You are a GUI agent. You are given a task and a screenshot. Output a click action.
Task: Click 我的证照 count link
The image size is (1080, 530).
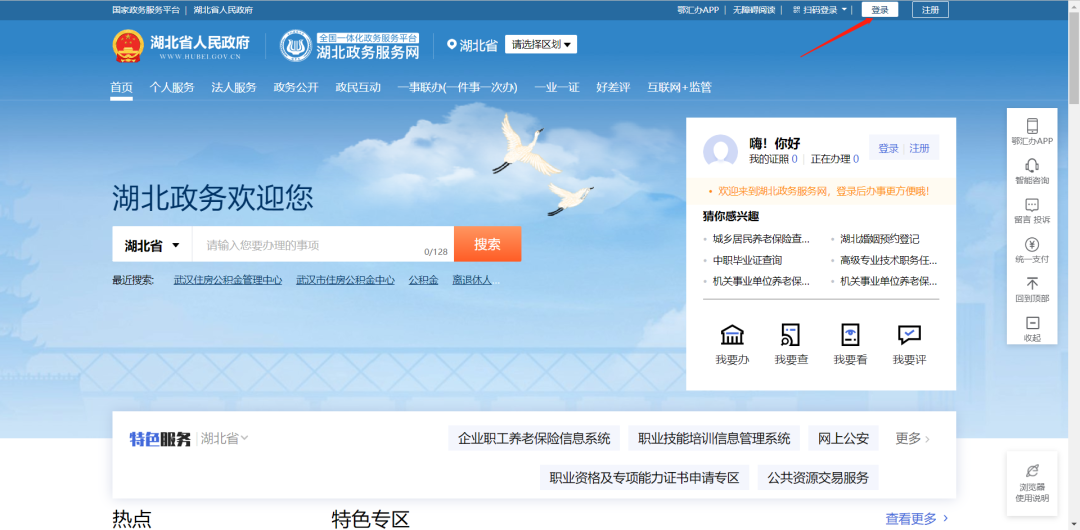[773, 159]
